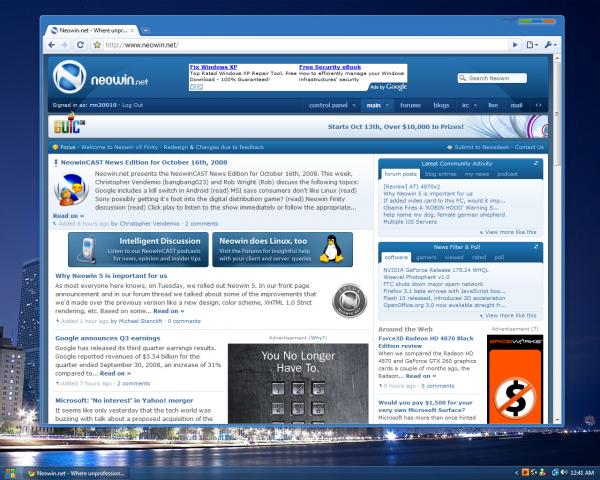Open the volume speaker tray icon
The height and width of the screenshot is (480, 600).
tap(563, 473)
